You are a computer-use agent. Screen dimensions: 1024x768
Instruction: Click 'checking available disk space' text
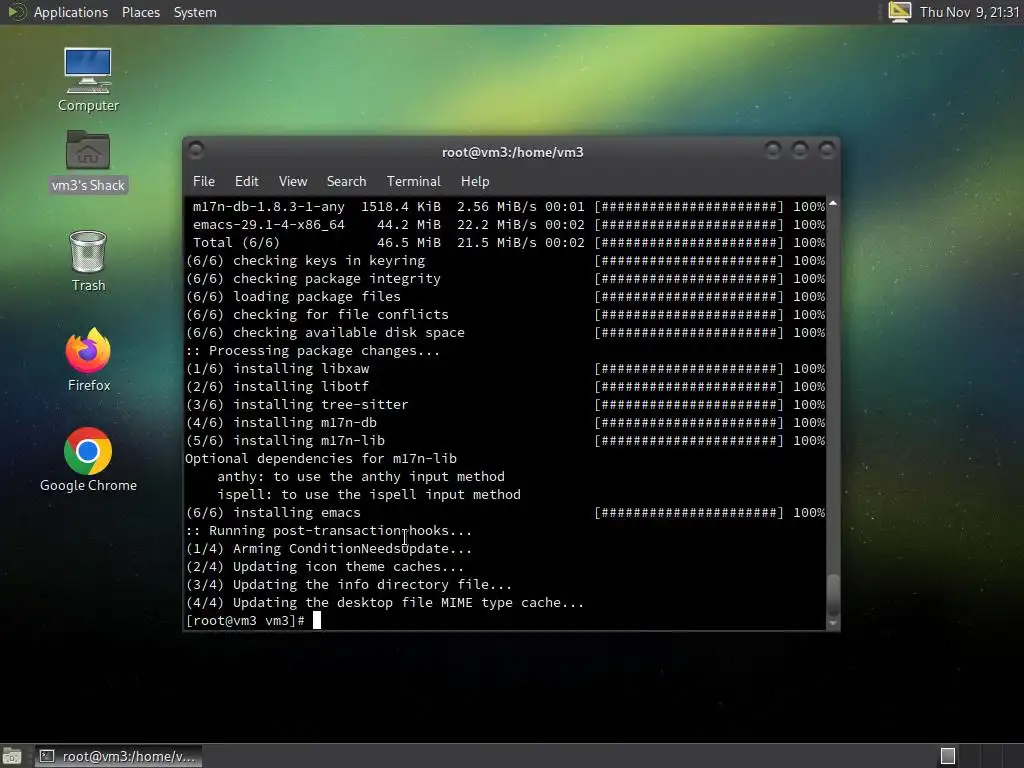pos(349,332)
